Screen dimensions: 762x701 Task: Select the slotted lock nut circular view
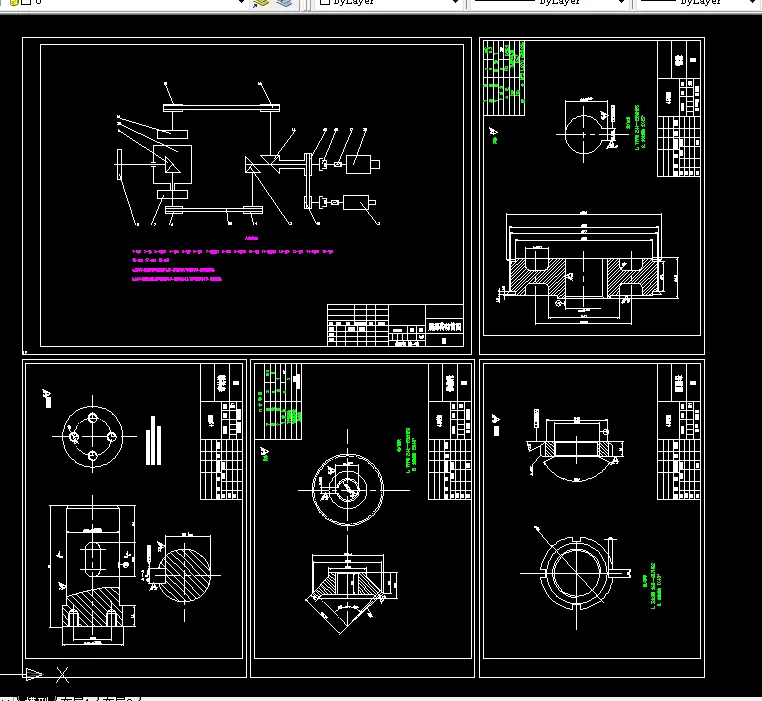tap(576, 573)
